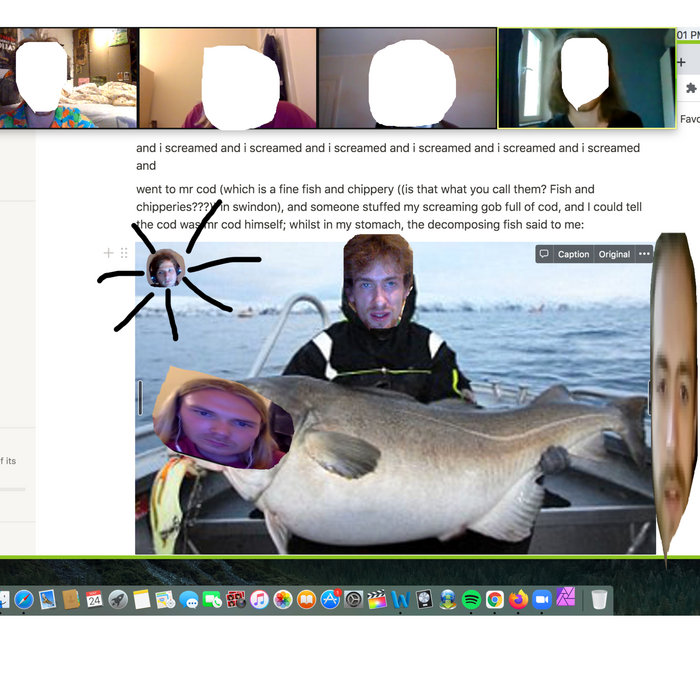Open Affinity Photo from the dock
700x700 pixels.
pos(566,600)
